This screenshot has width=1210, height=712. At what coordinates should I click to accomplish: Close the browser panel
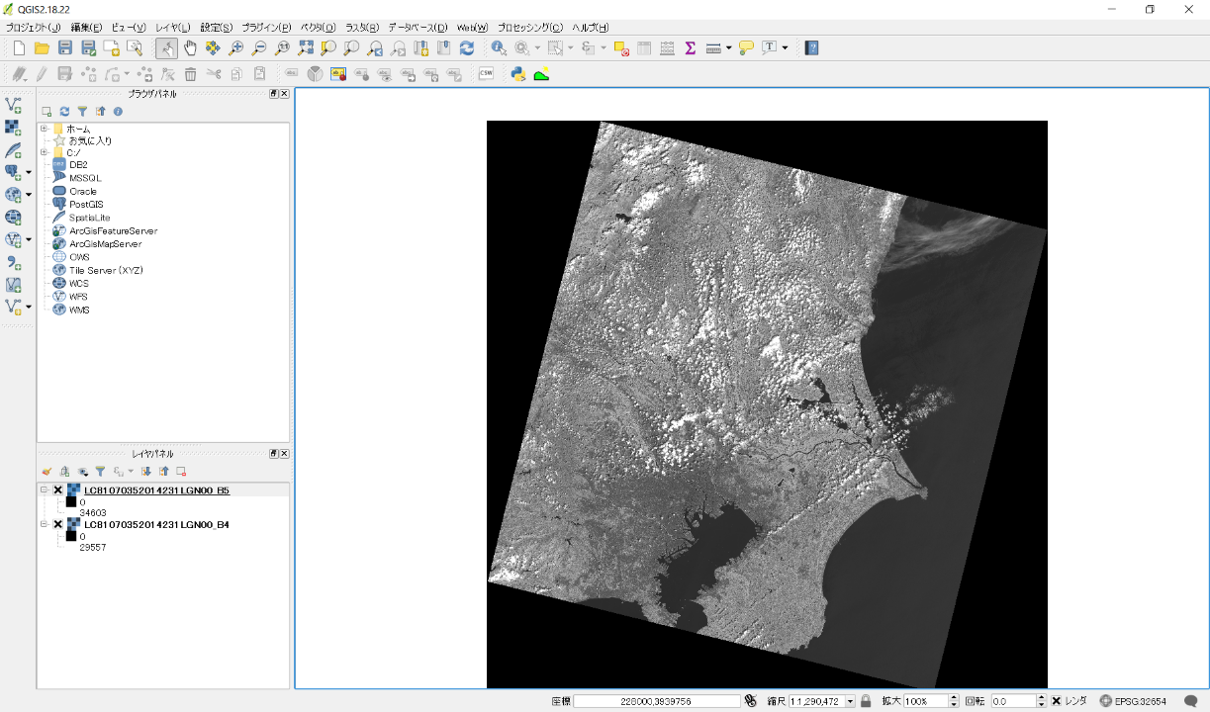[x=284, y=94]
